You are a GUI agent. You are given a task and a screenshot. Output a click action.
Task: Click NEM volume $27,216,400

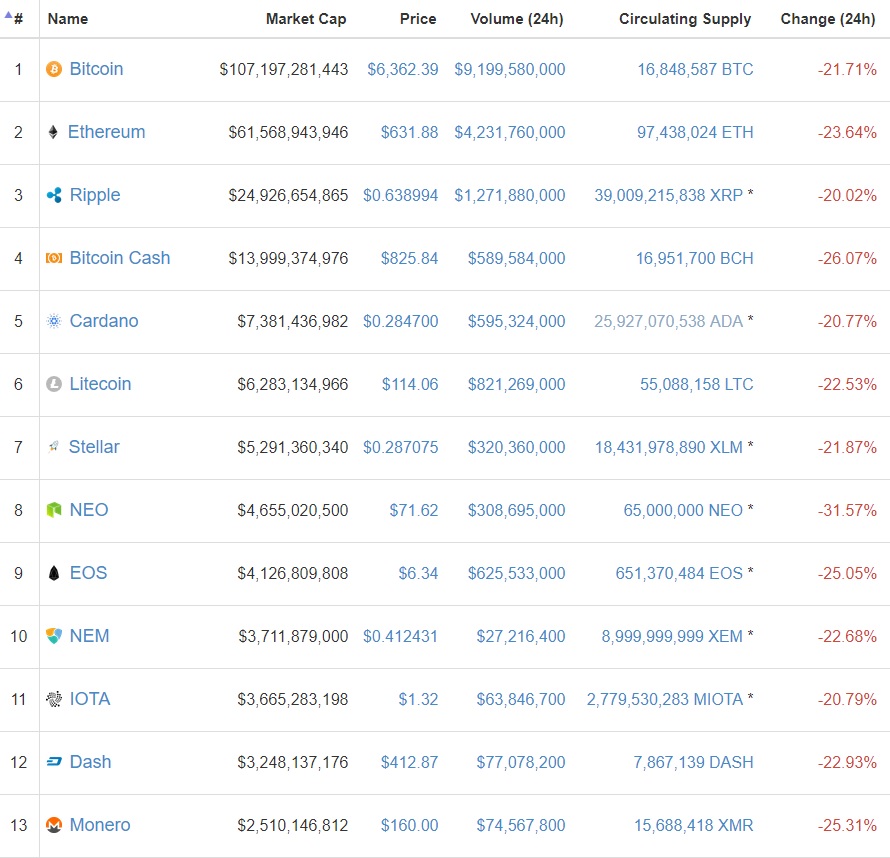pyautogui.click(x=521, y=637)
